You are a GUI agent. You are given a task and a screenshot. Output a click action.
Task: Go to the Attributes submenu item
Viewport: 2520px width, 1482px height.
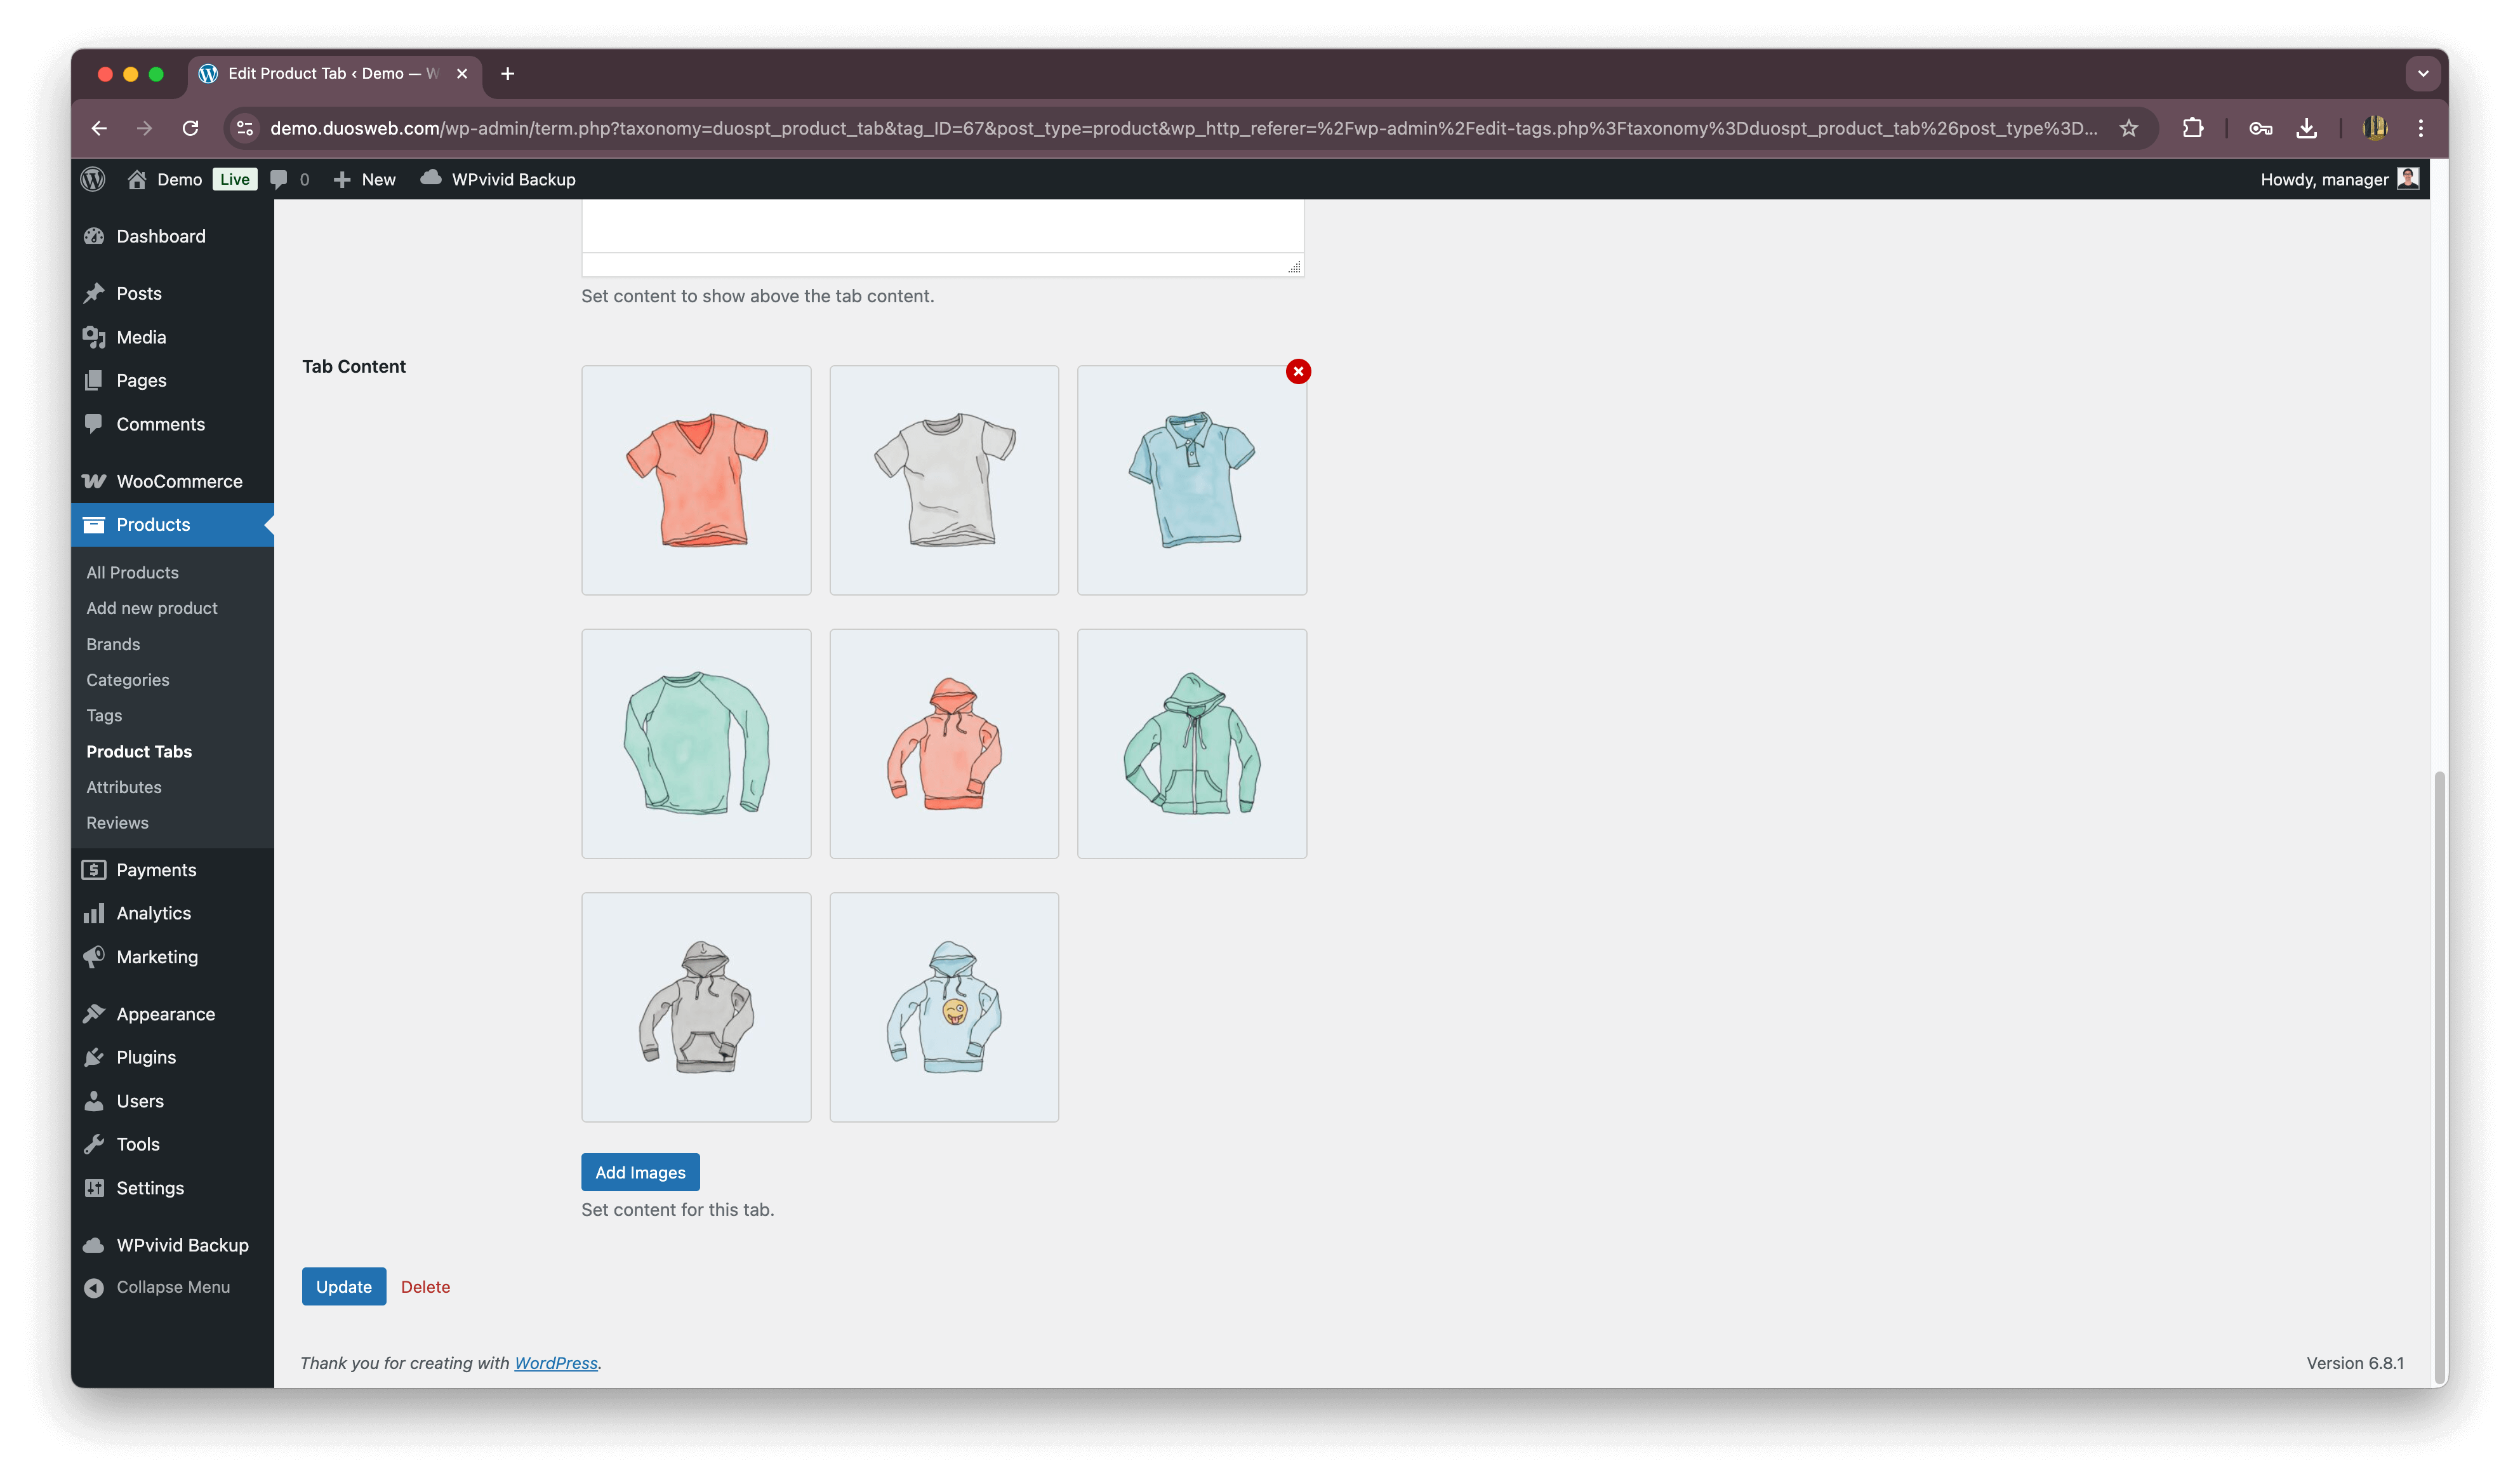(x=124, y=787)
